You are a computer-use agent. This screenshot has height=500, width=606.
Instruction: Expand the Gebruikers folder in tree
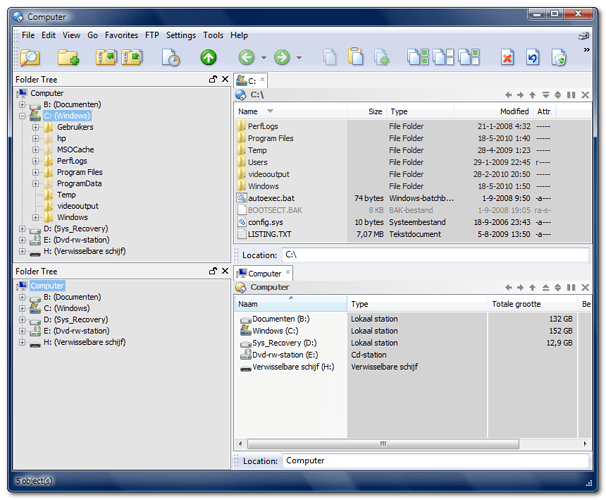(x=36, y=128)
